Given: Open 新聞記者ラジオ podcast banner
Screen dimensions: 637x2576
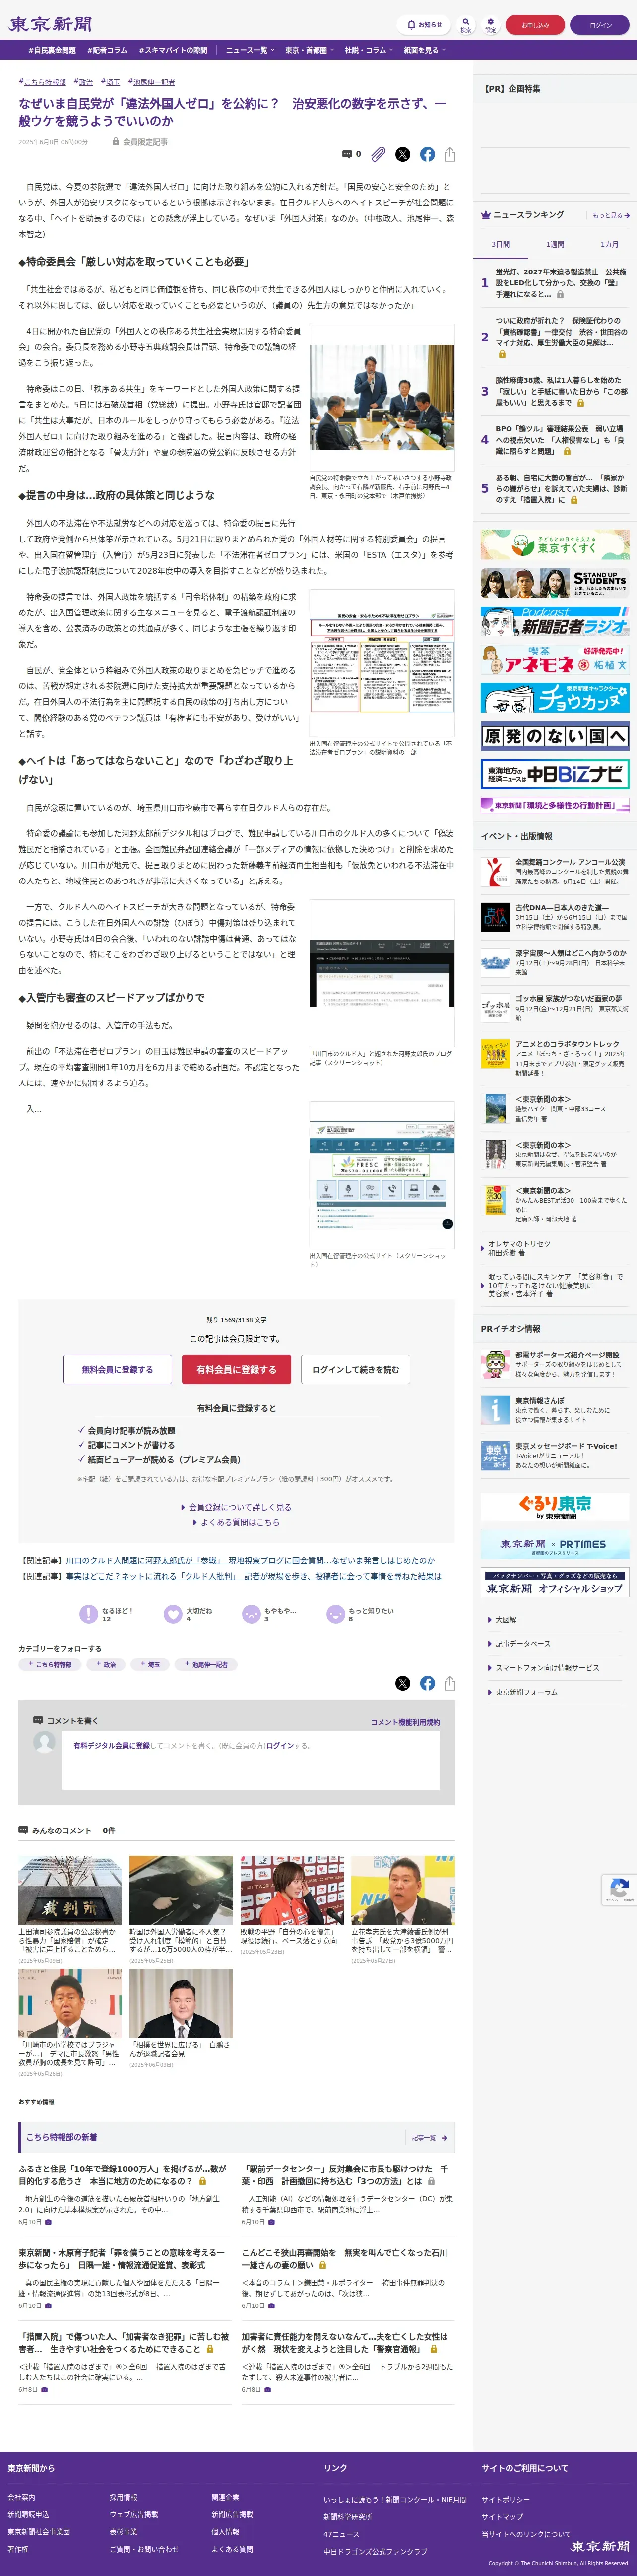Looking at the screenshot, I should click(x=555, y=621).
